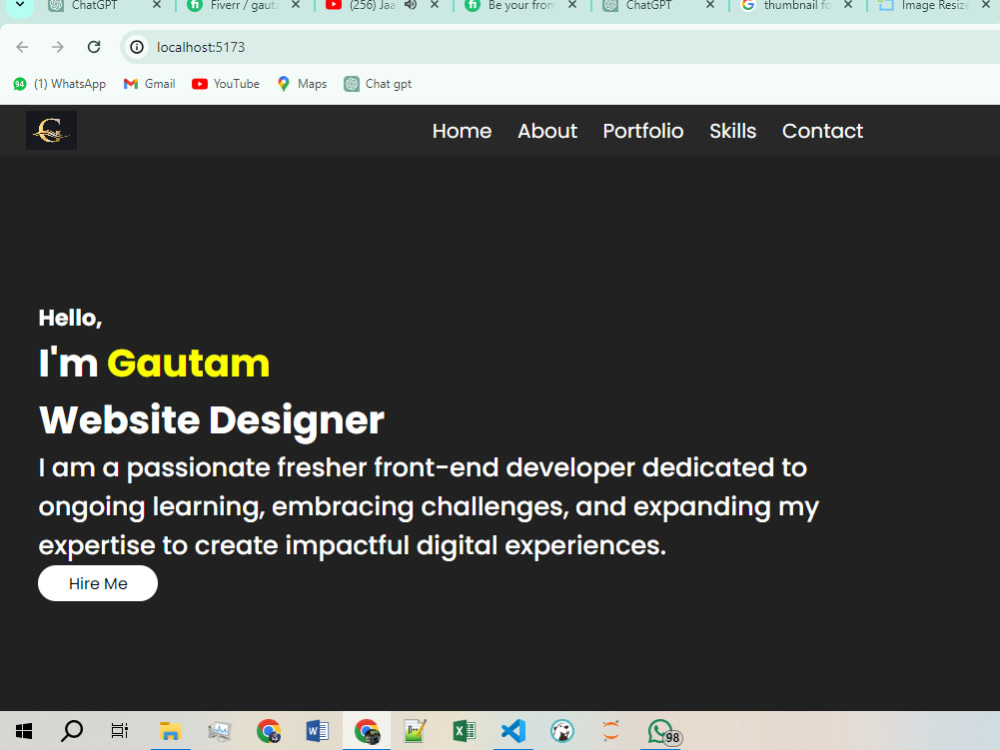
Task: Click the Hello, greeting text
Action: click(70, 318)
